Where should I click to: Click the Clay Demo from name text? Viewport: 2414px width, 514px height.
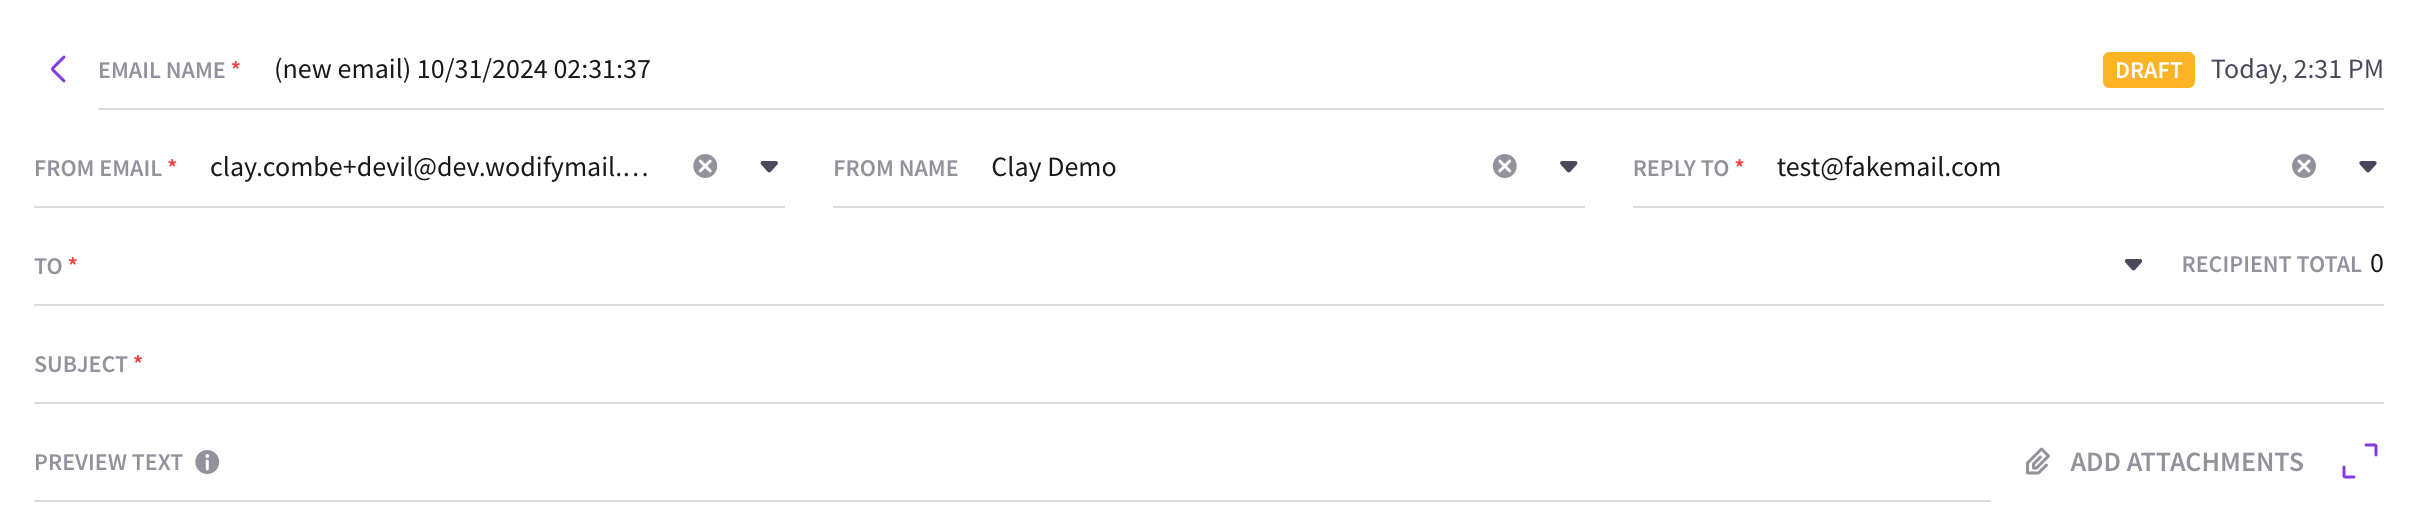tap(1053, 167)
